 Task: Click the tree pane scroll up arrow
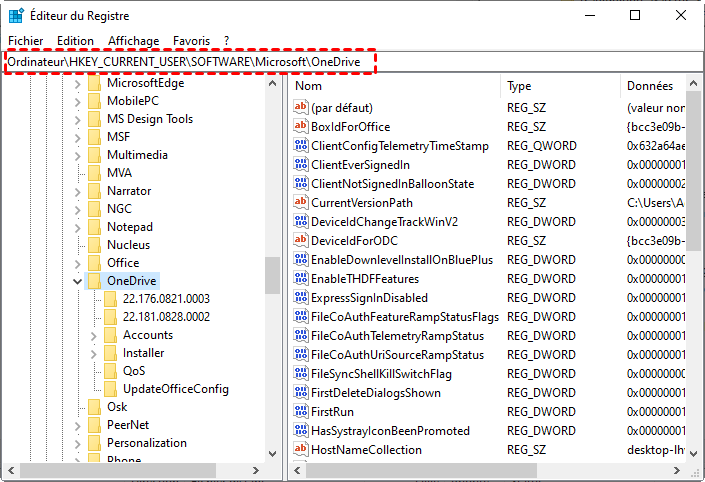(272, 83)
